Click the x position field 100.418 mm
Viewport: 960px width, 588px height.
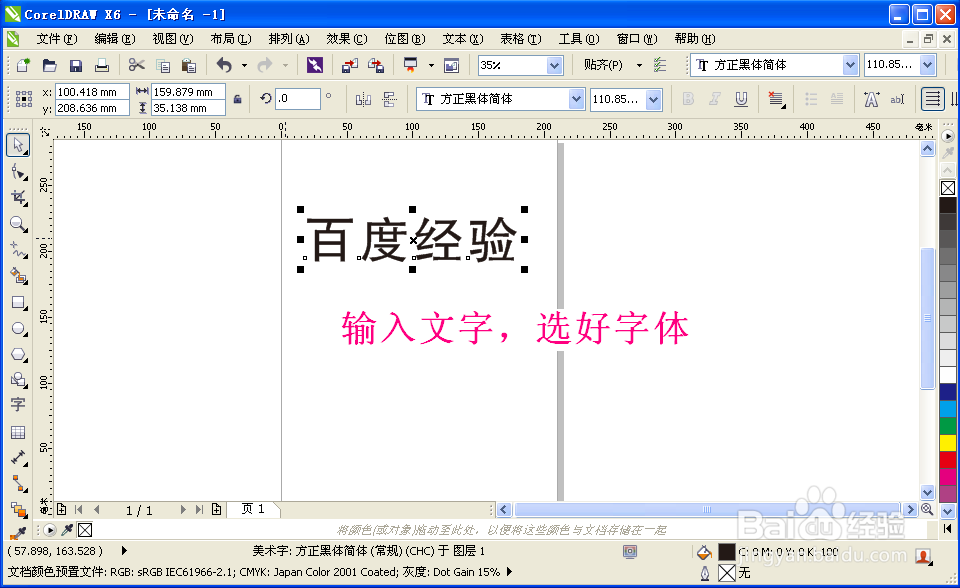tap(92, 92)
